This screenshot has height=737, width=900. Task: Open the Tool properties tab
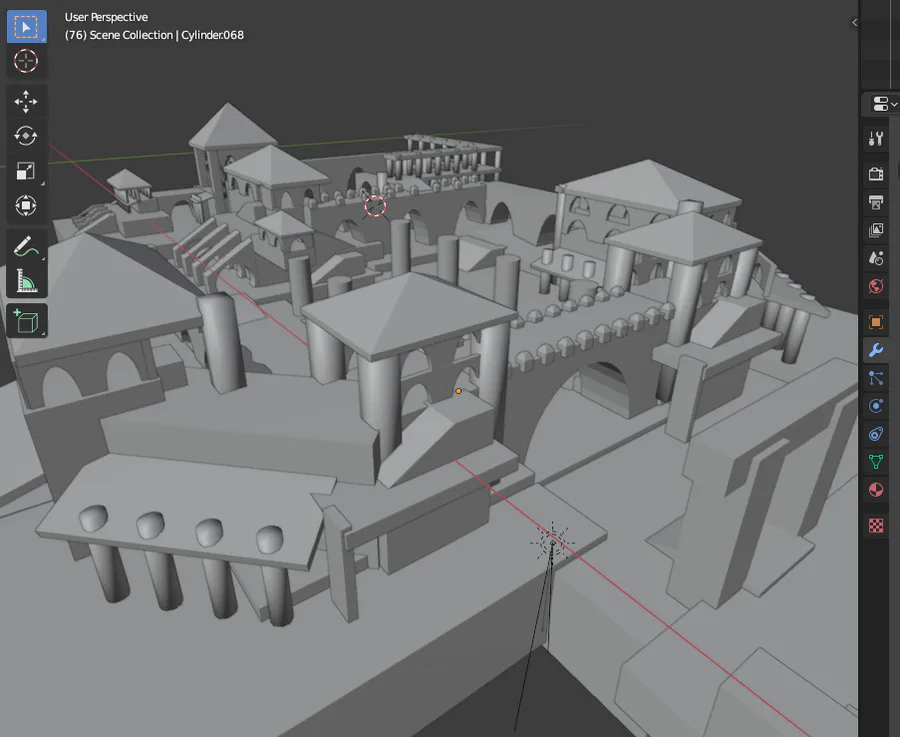coord(876,138)
